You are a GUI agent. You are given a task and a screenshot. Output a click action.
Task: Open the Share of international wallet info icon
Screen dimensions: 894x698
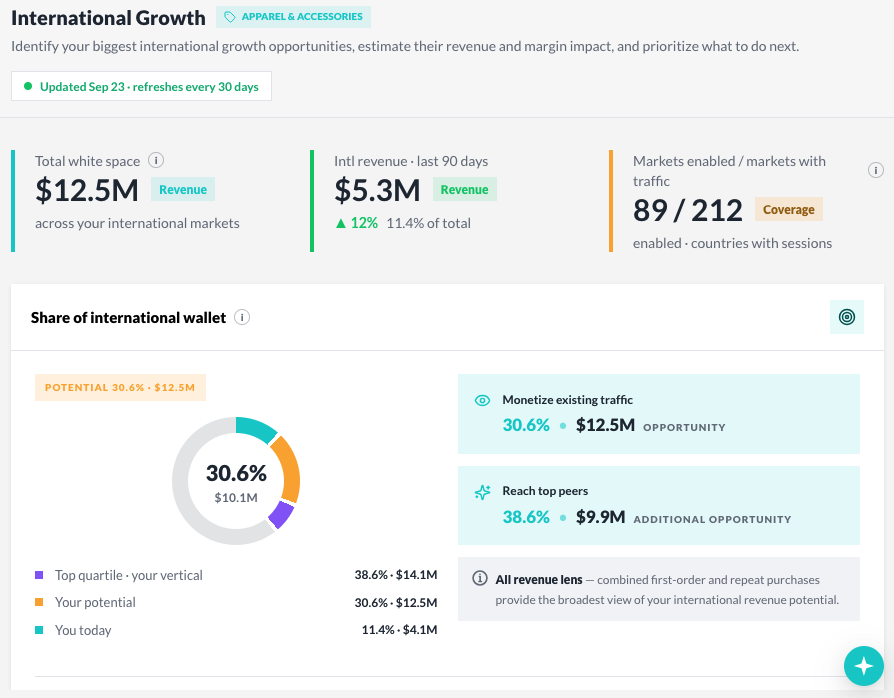pos(242,317)
